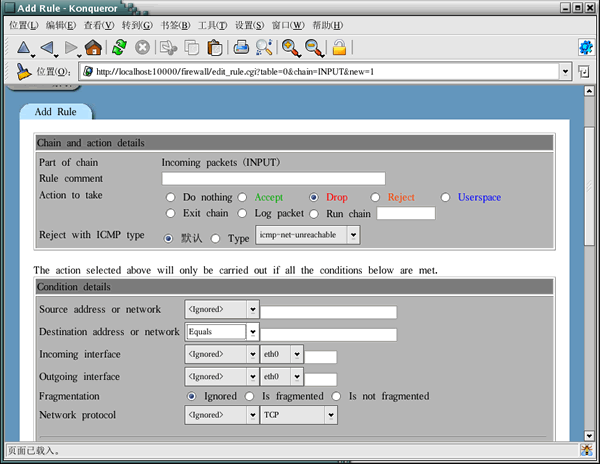Open Find in page magnifier icon

coord(264,48)
